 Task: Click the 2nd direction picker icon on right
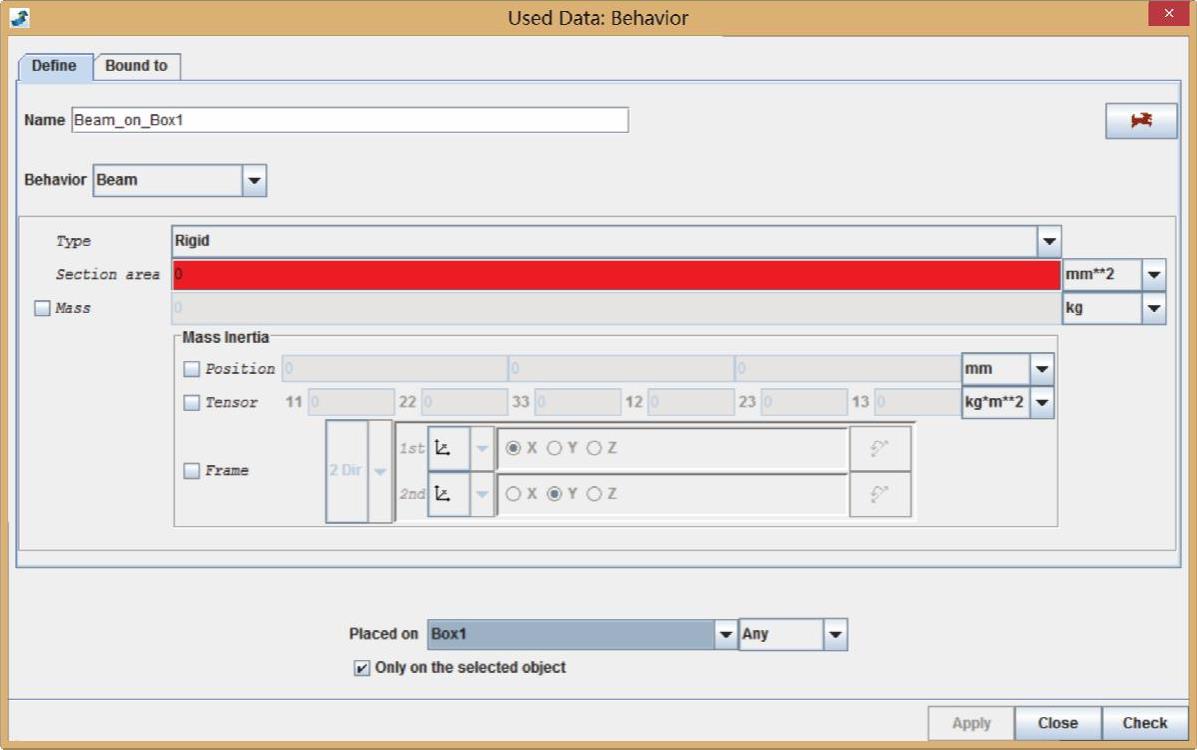click(x=880, y=494)
